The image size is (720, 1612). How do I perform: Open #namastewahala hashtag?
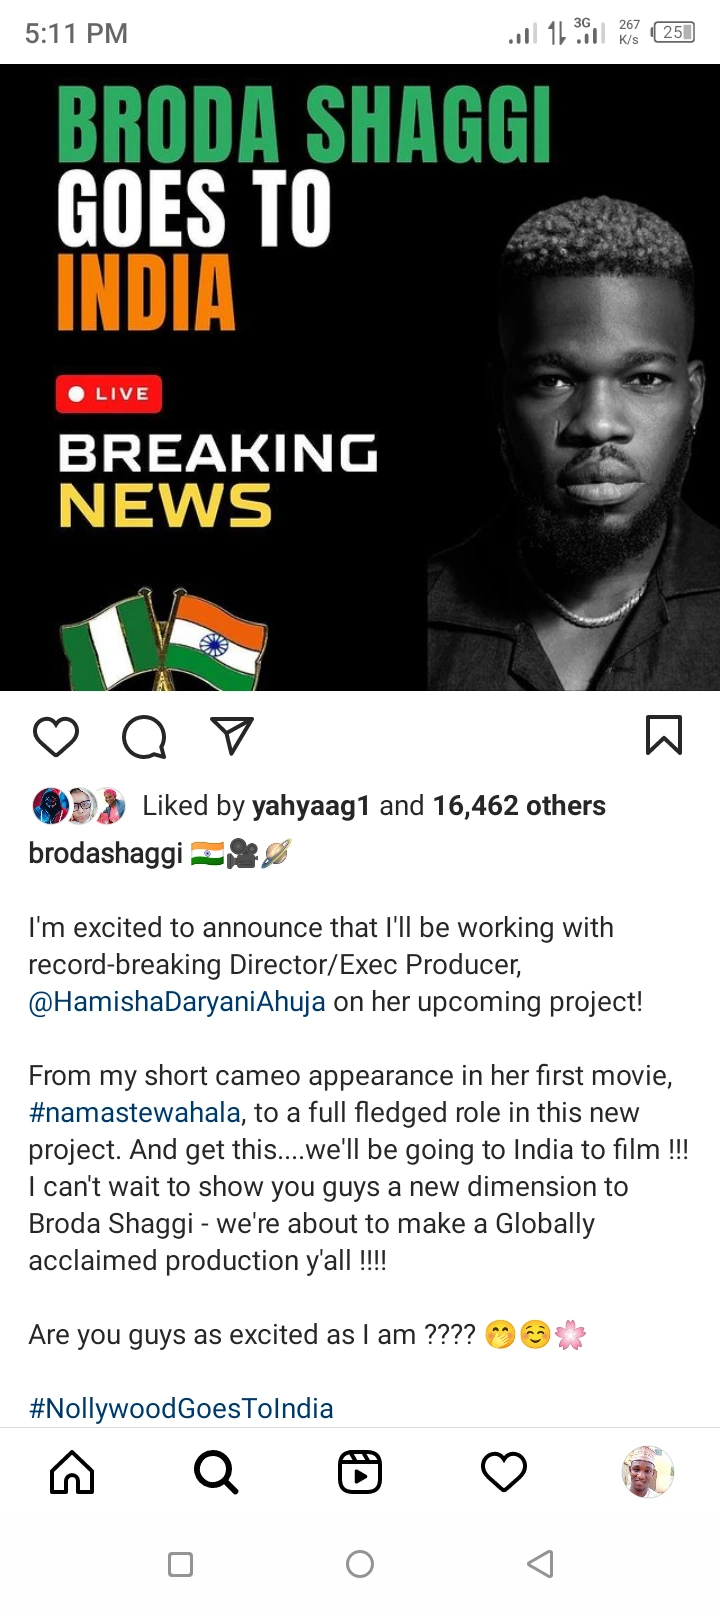tap(135, 1113)
